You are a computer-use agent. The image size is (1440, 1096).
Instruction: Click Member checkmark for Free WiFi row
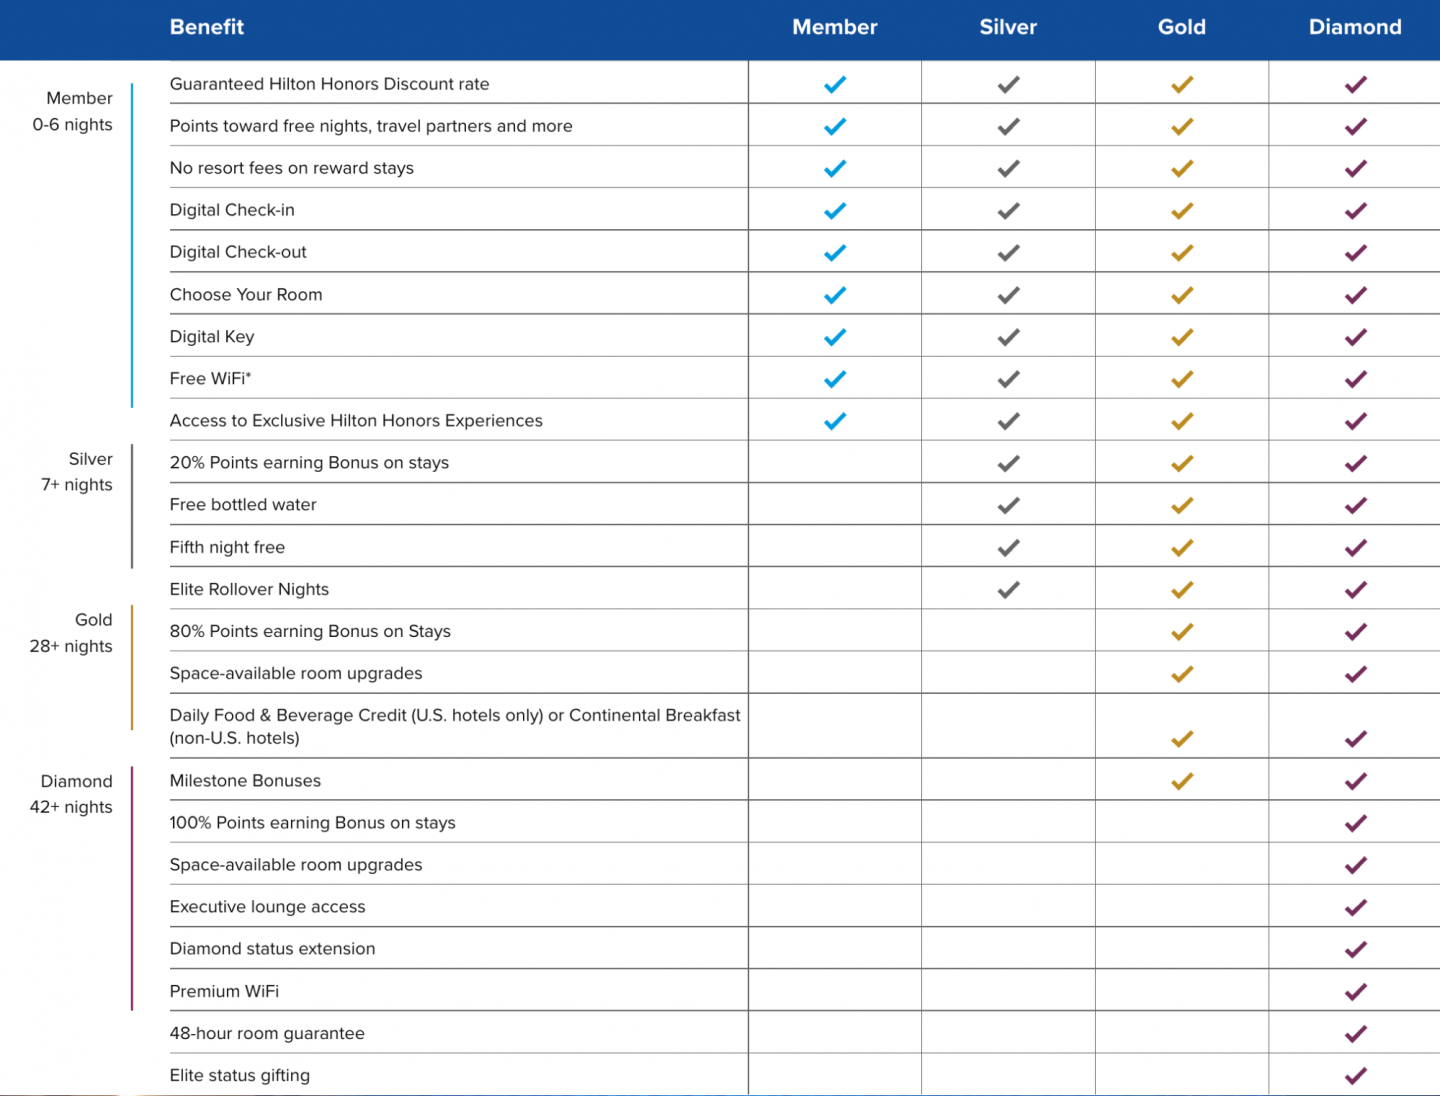coord(835,379)
